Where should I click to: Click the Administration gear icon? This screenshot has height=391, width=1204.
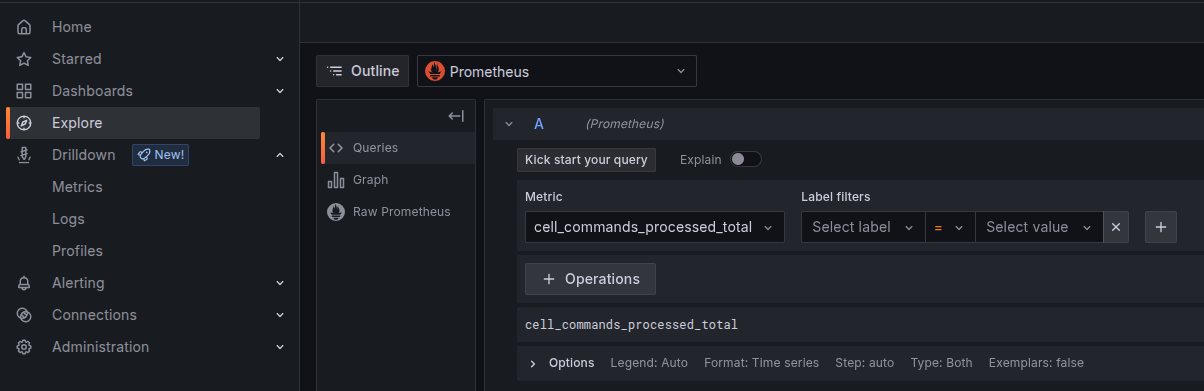tap(25, 347)
